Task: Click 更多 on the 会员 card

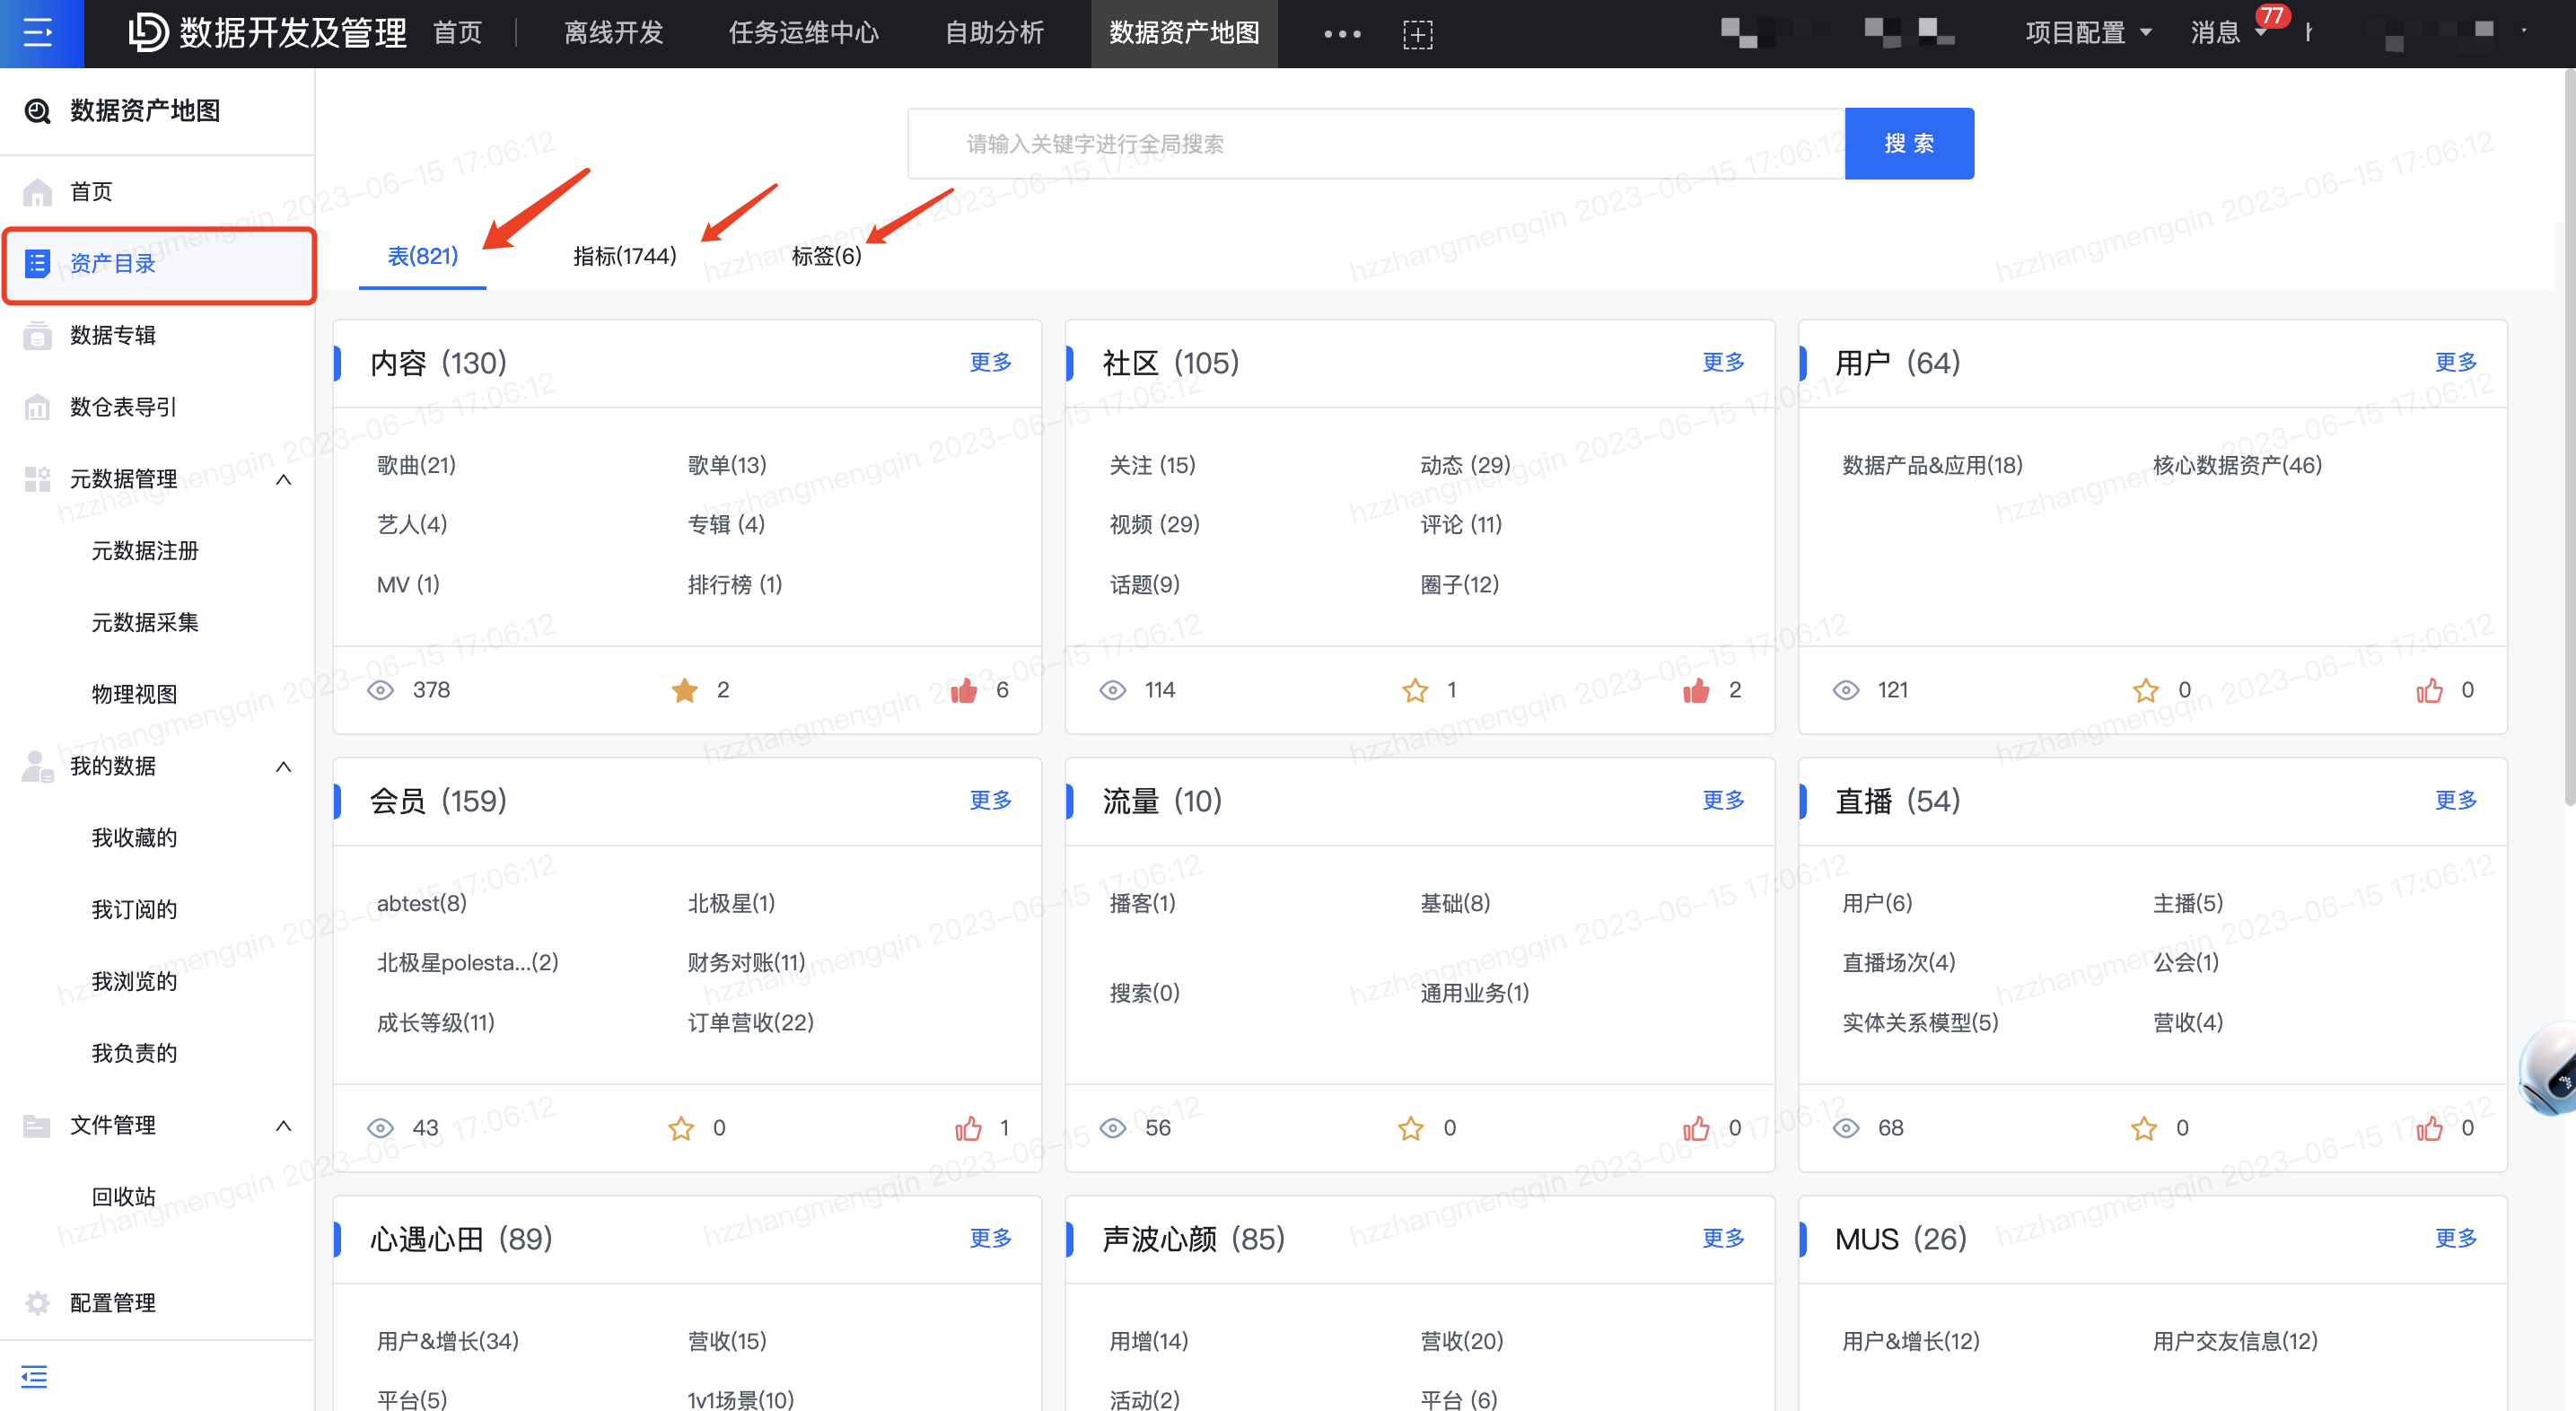Action: click(x=991, y=800)
